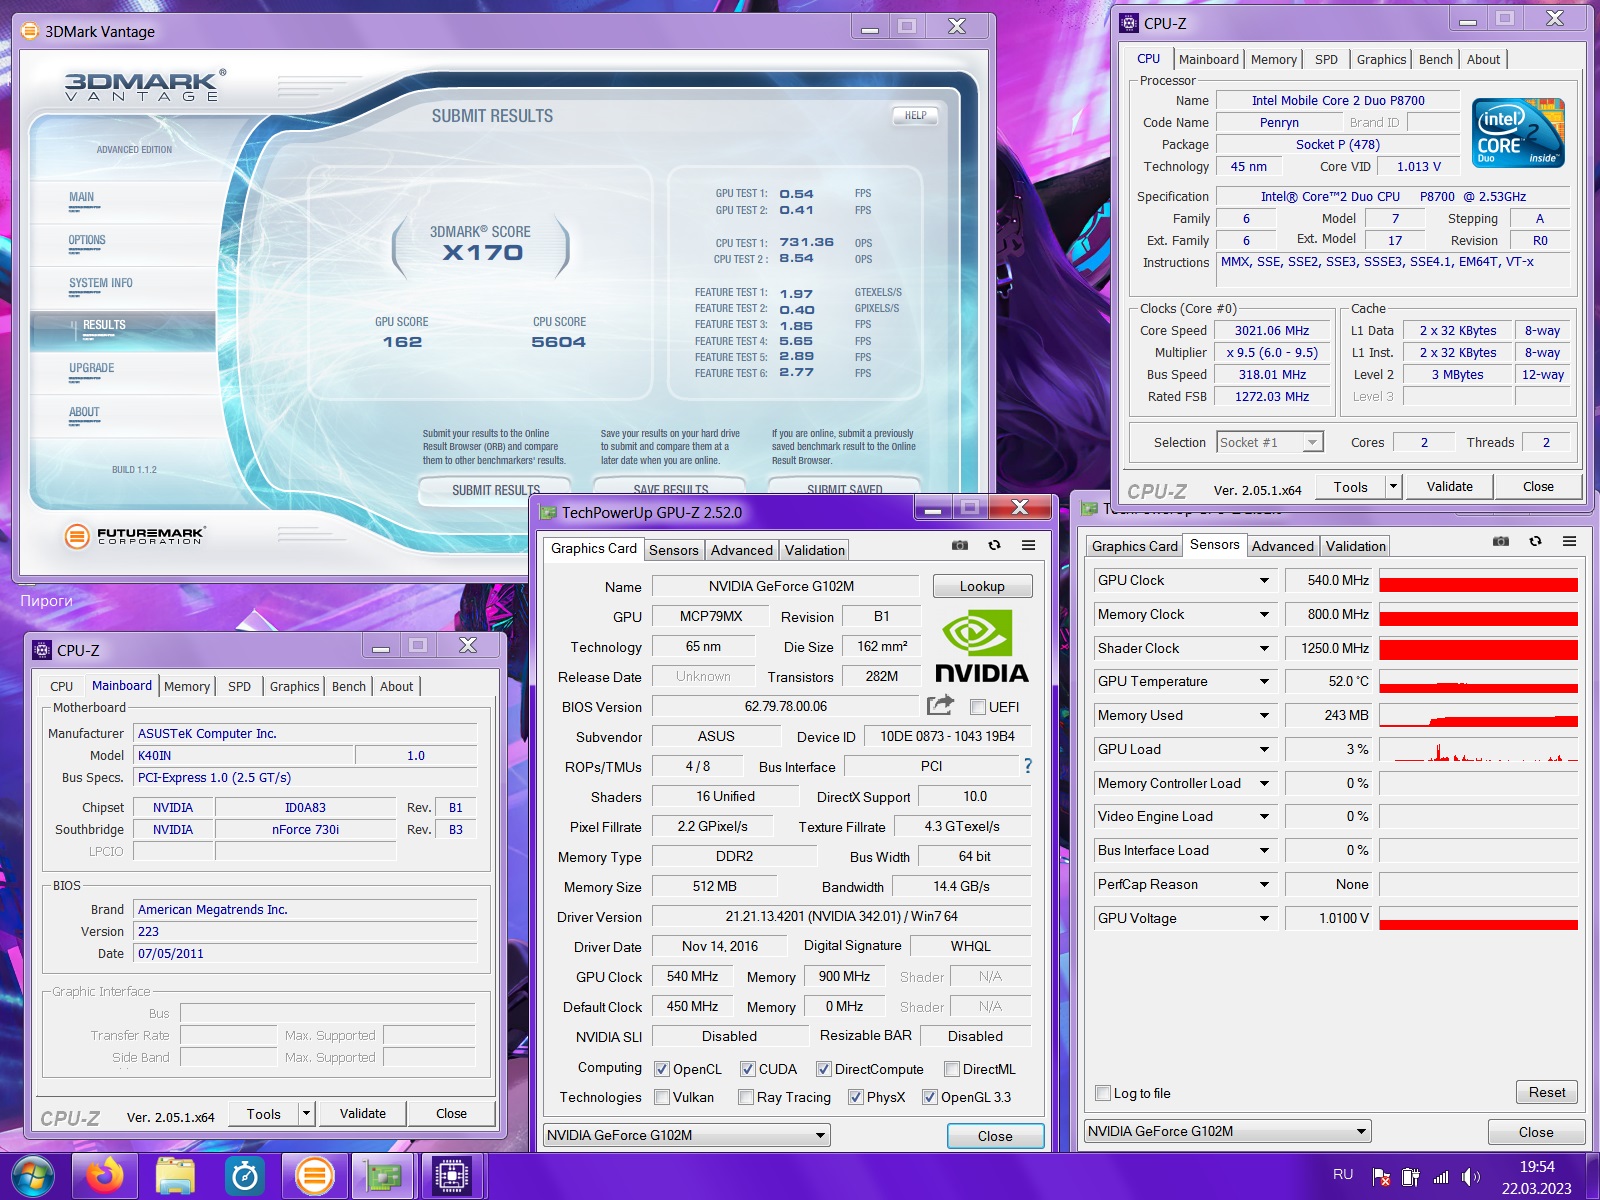Open Windows Explorer from the taskbar
1600x1200 pixels.
pos(175,1176)
